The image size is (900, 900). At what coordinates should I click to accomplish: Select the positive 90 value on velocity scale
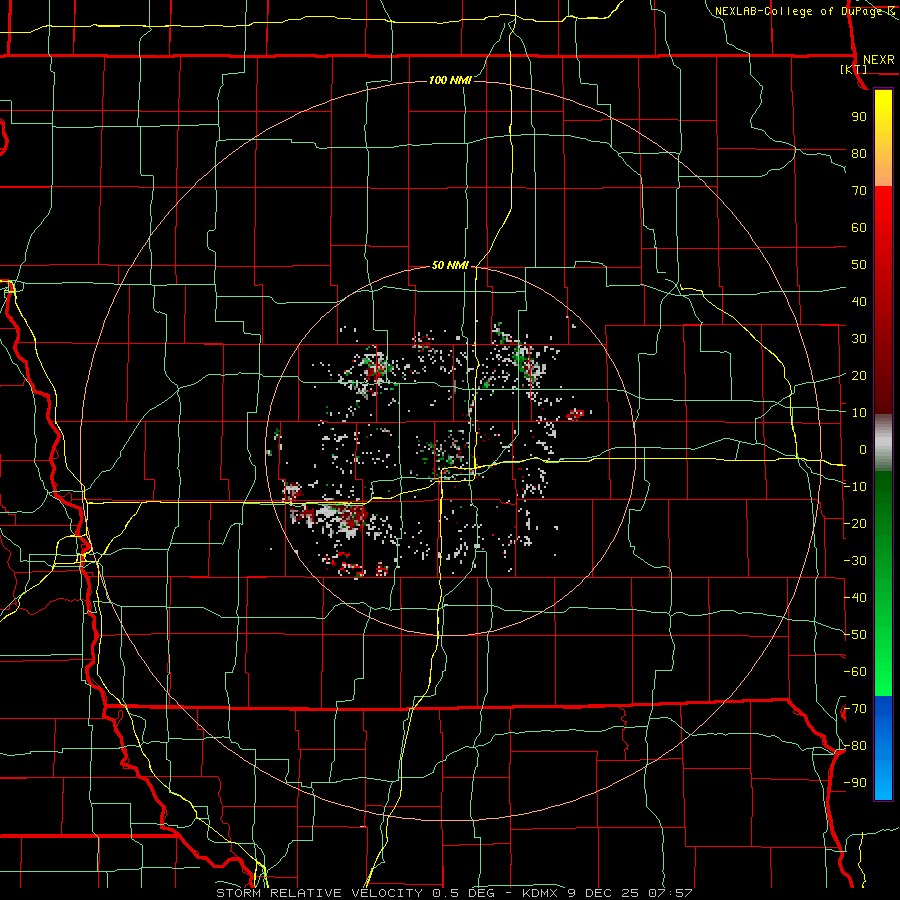pos(859,117)
